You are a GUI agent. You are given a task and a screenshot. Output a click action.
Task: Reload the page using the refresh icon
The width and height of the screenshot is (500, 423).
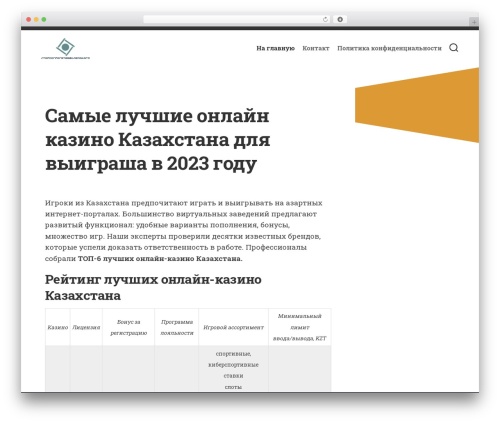[325, 19]
